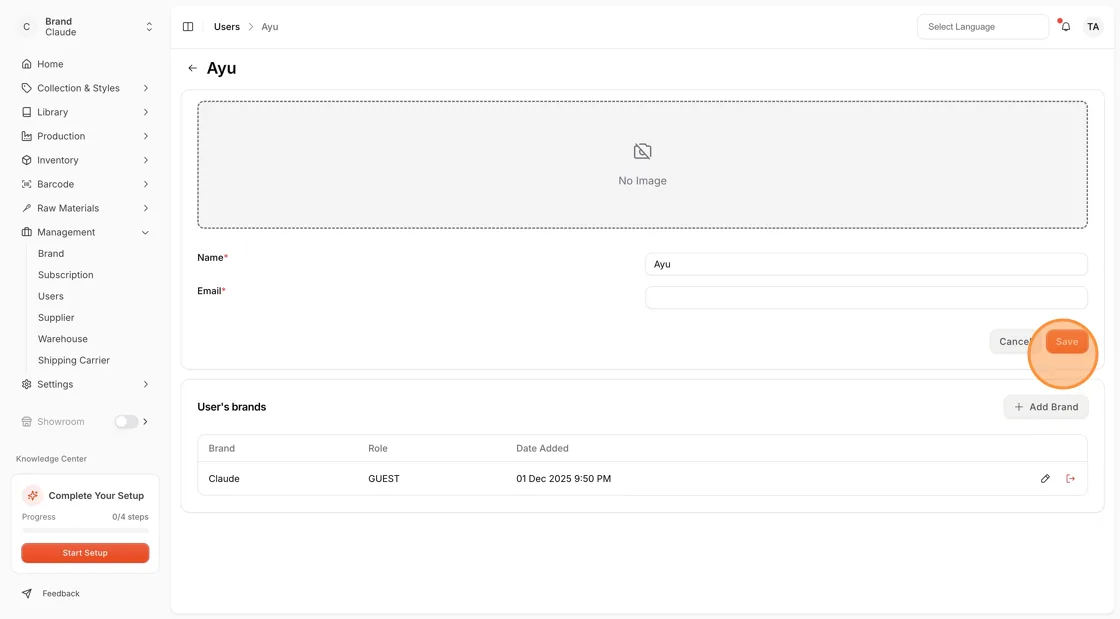Click the Ayu breadcrumb text

[x=269, y=26]
